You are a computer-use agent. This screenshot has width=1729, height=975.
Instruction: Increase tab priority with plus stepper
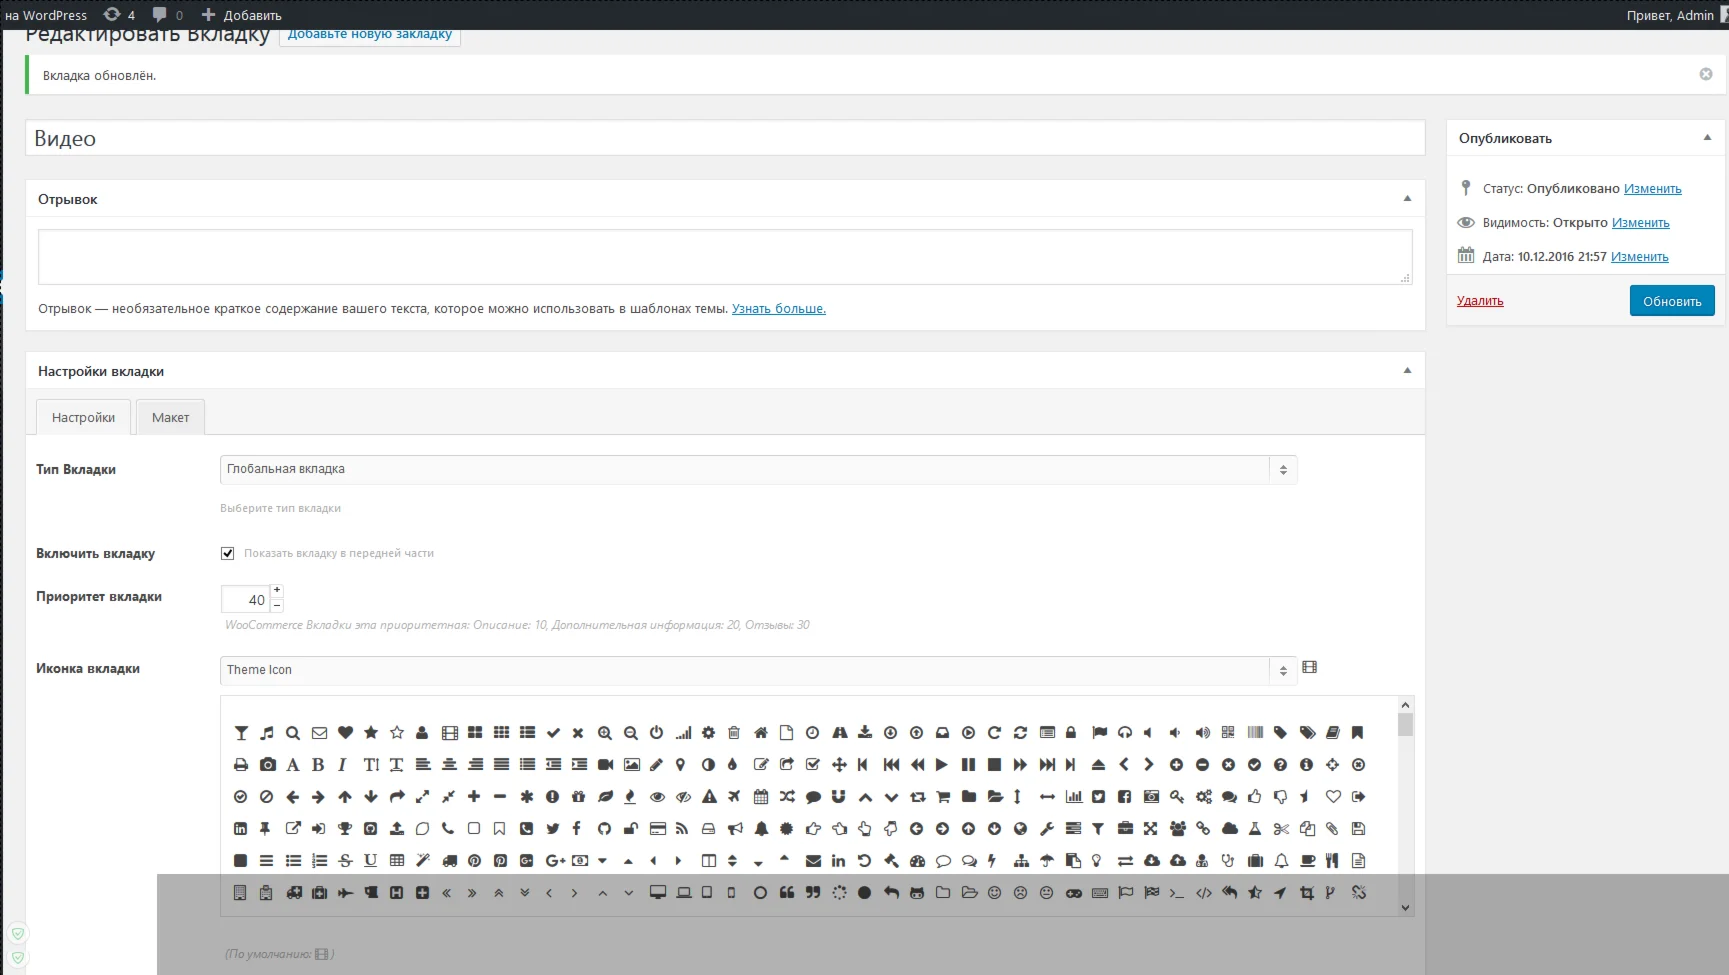(x=277, y=591)
